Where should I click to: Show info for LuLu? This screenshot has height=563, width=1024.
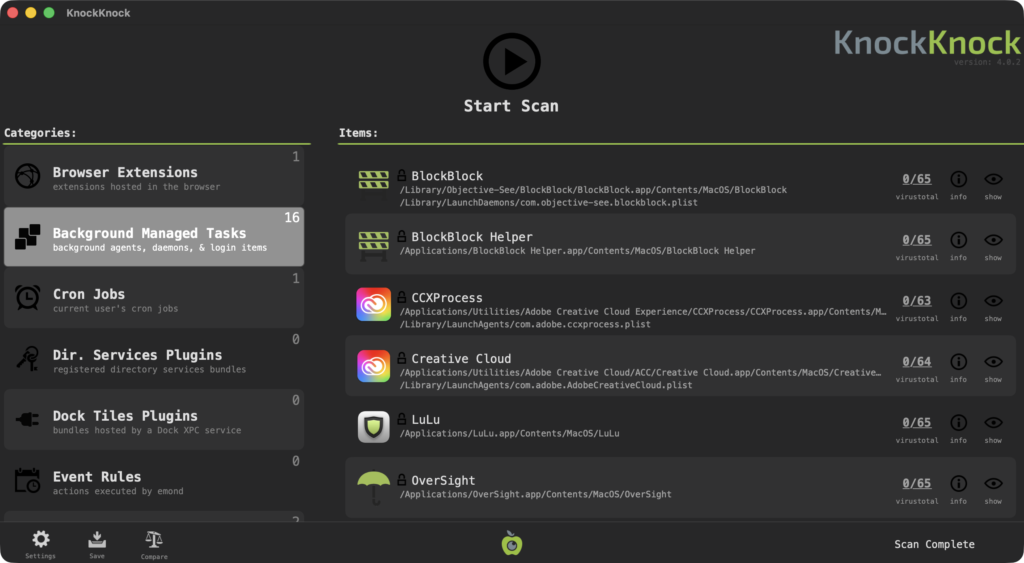(x=958, y=423)
